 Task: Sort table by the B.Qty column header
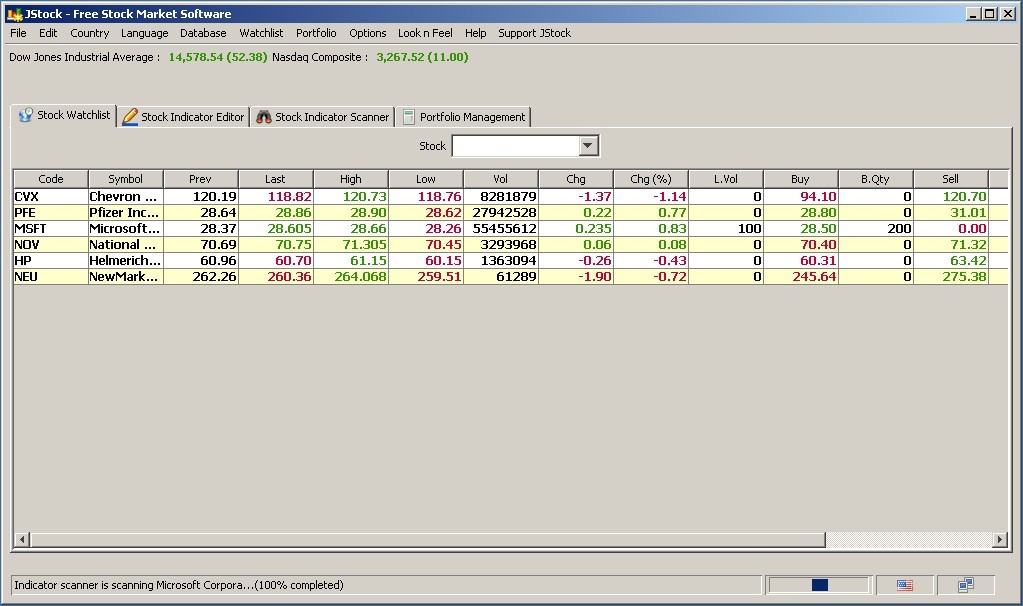click(x=876, y=179)
